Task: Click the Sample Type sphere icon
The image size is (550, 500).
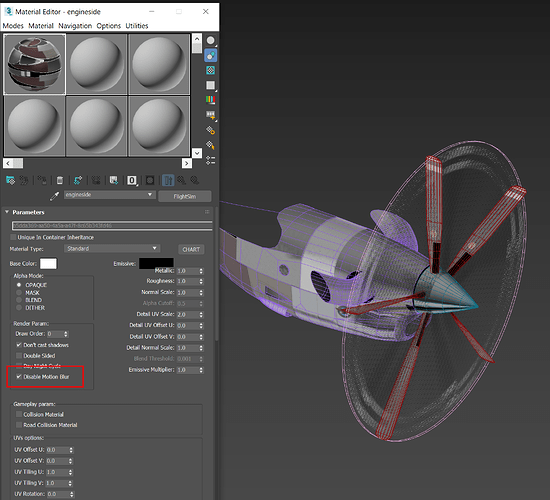Action: coord(210,41)
